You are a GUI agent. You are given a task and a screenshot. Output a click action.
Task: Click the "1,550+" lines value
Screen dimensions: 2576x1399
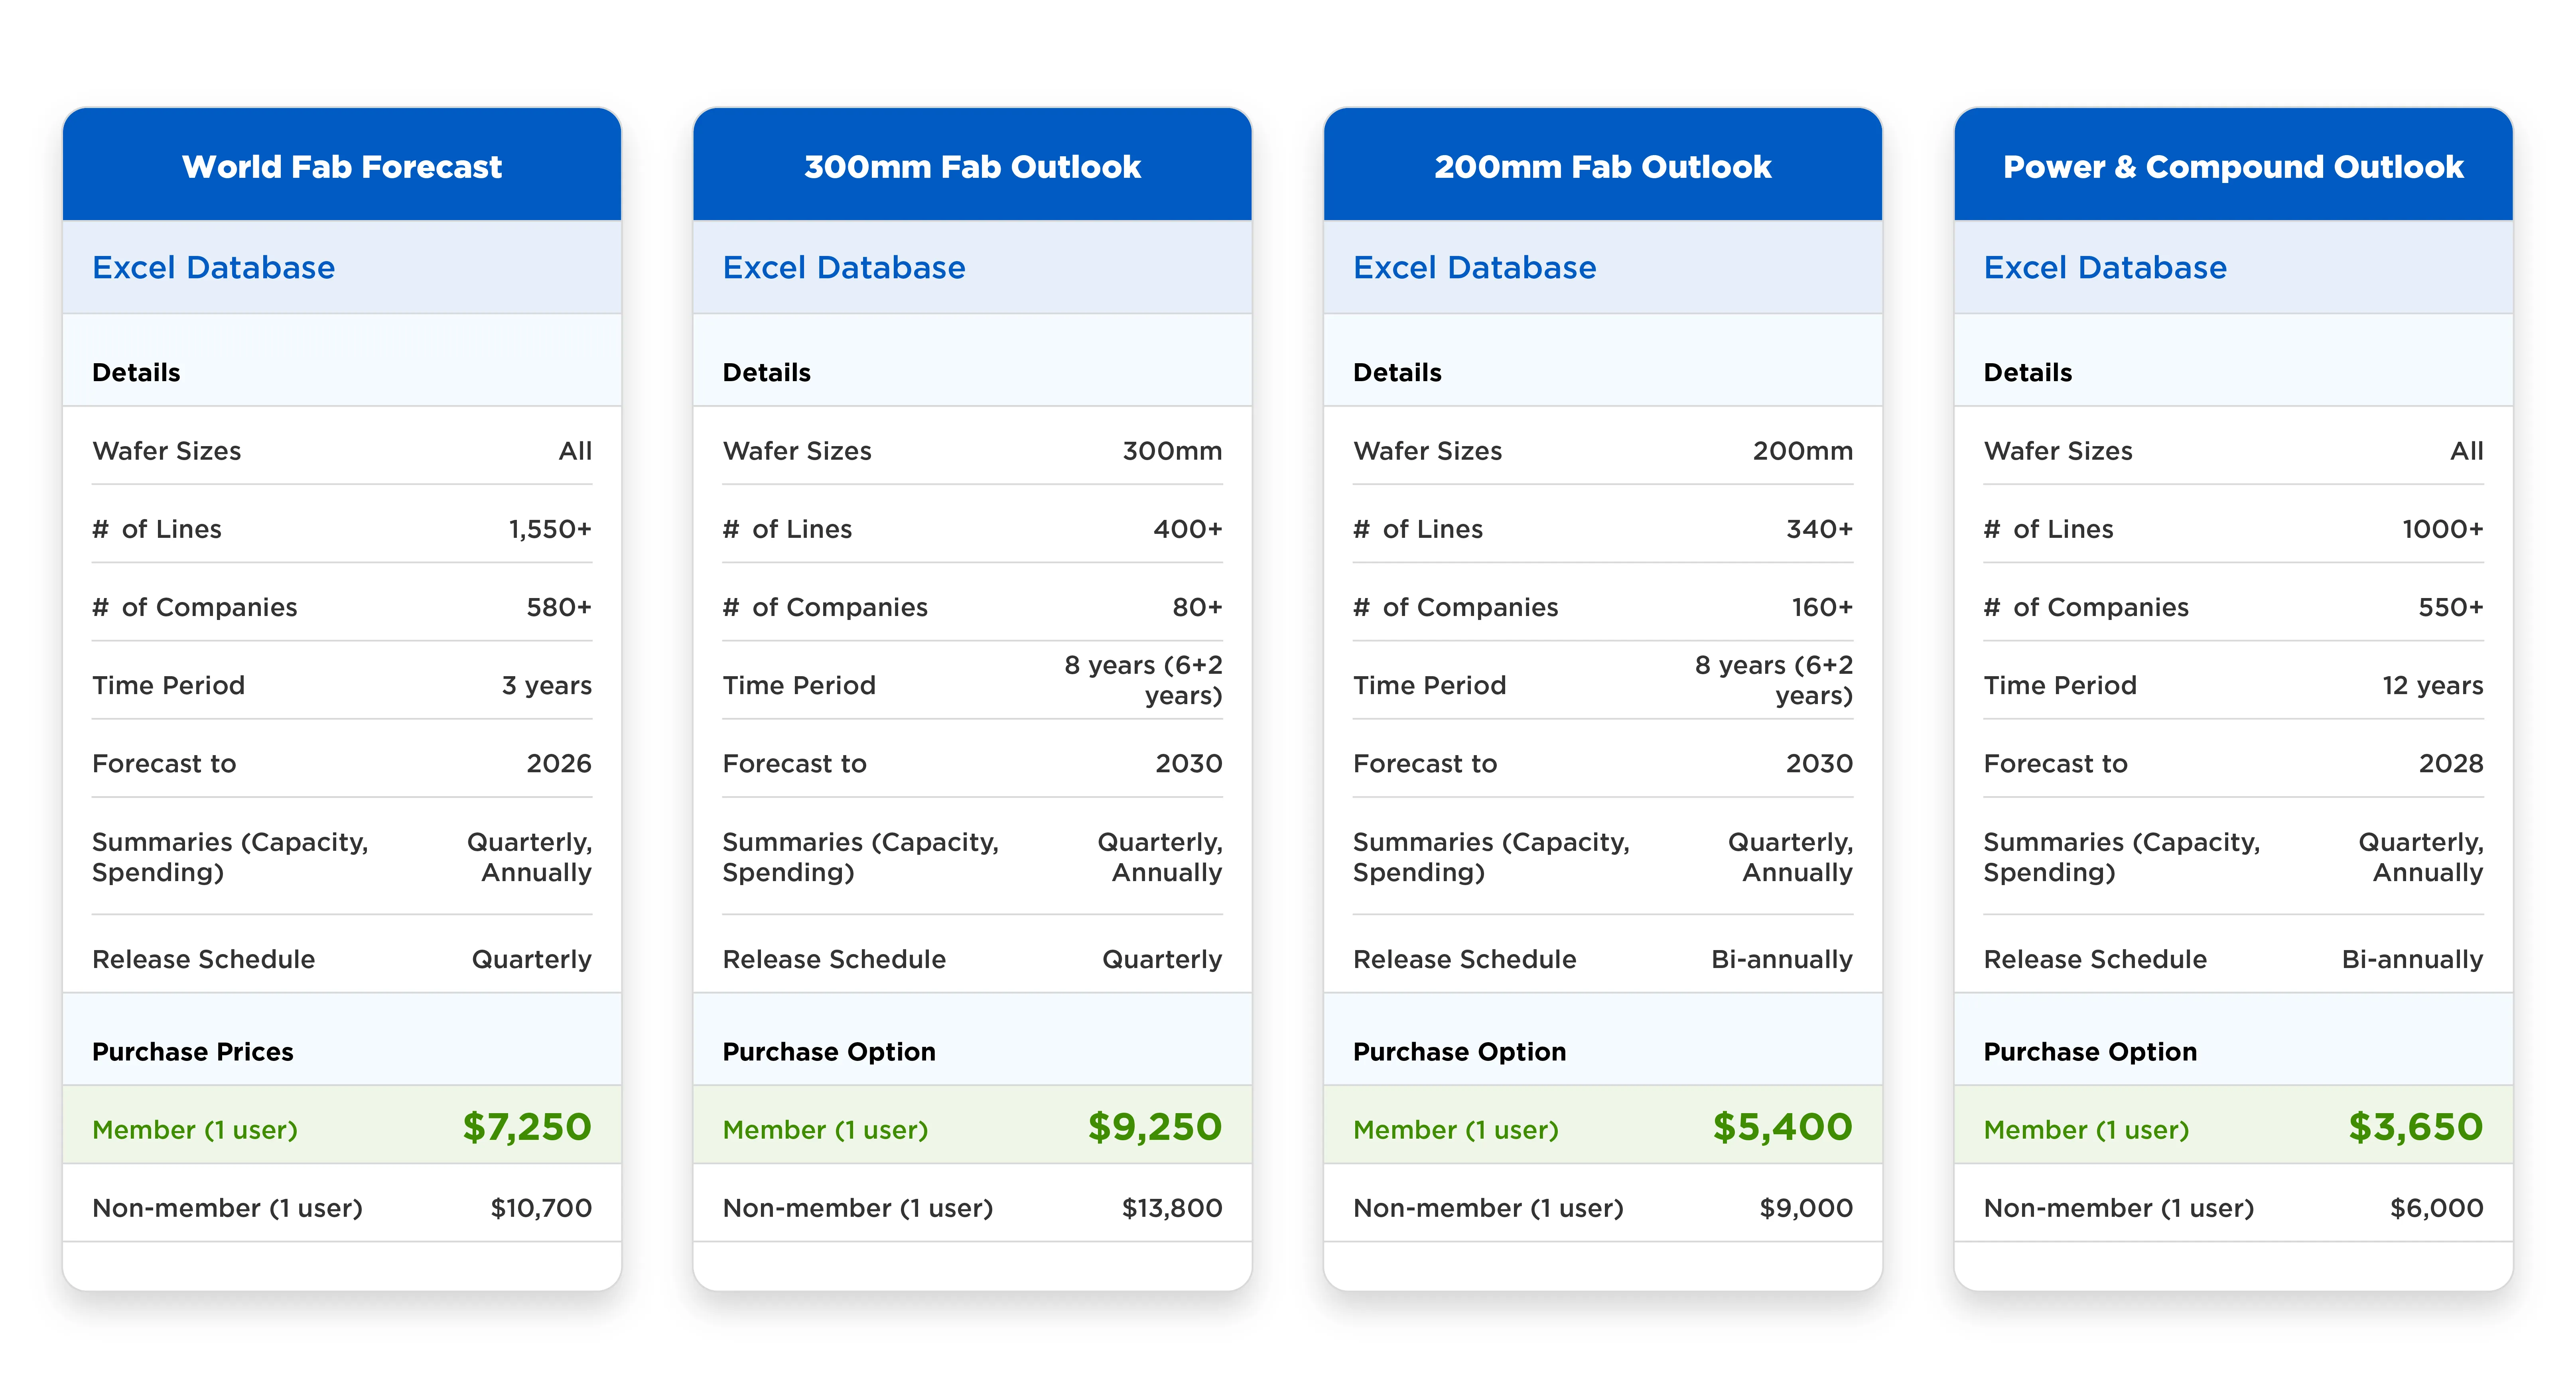pyautogui.click(x=550, y=529)
